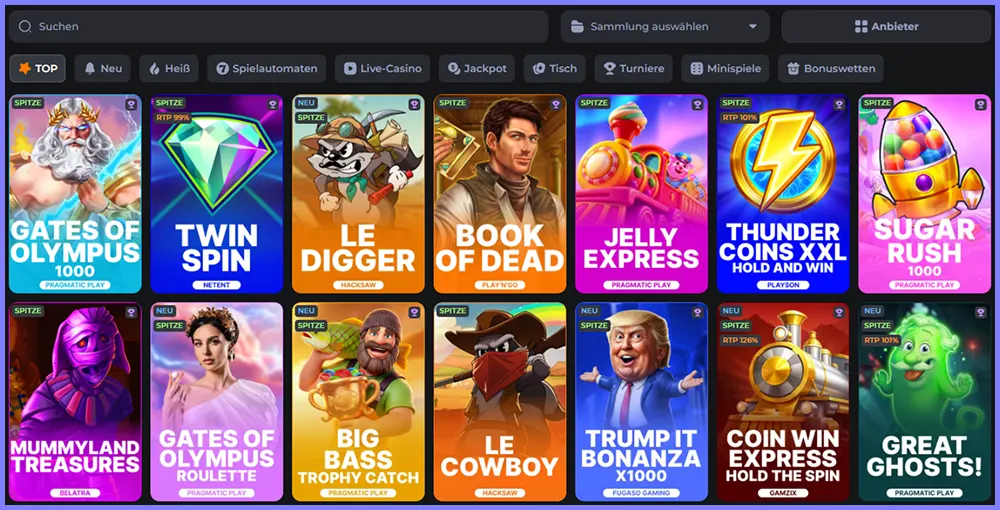Click the NEU badge on Le Digger
The image size is (1000, 510).
click(306, 103)
